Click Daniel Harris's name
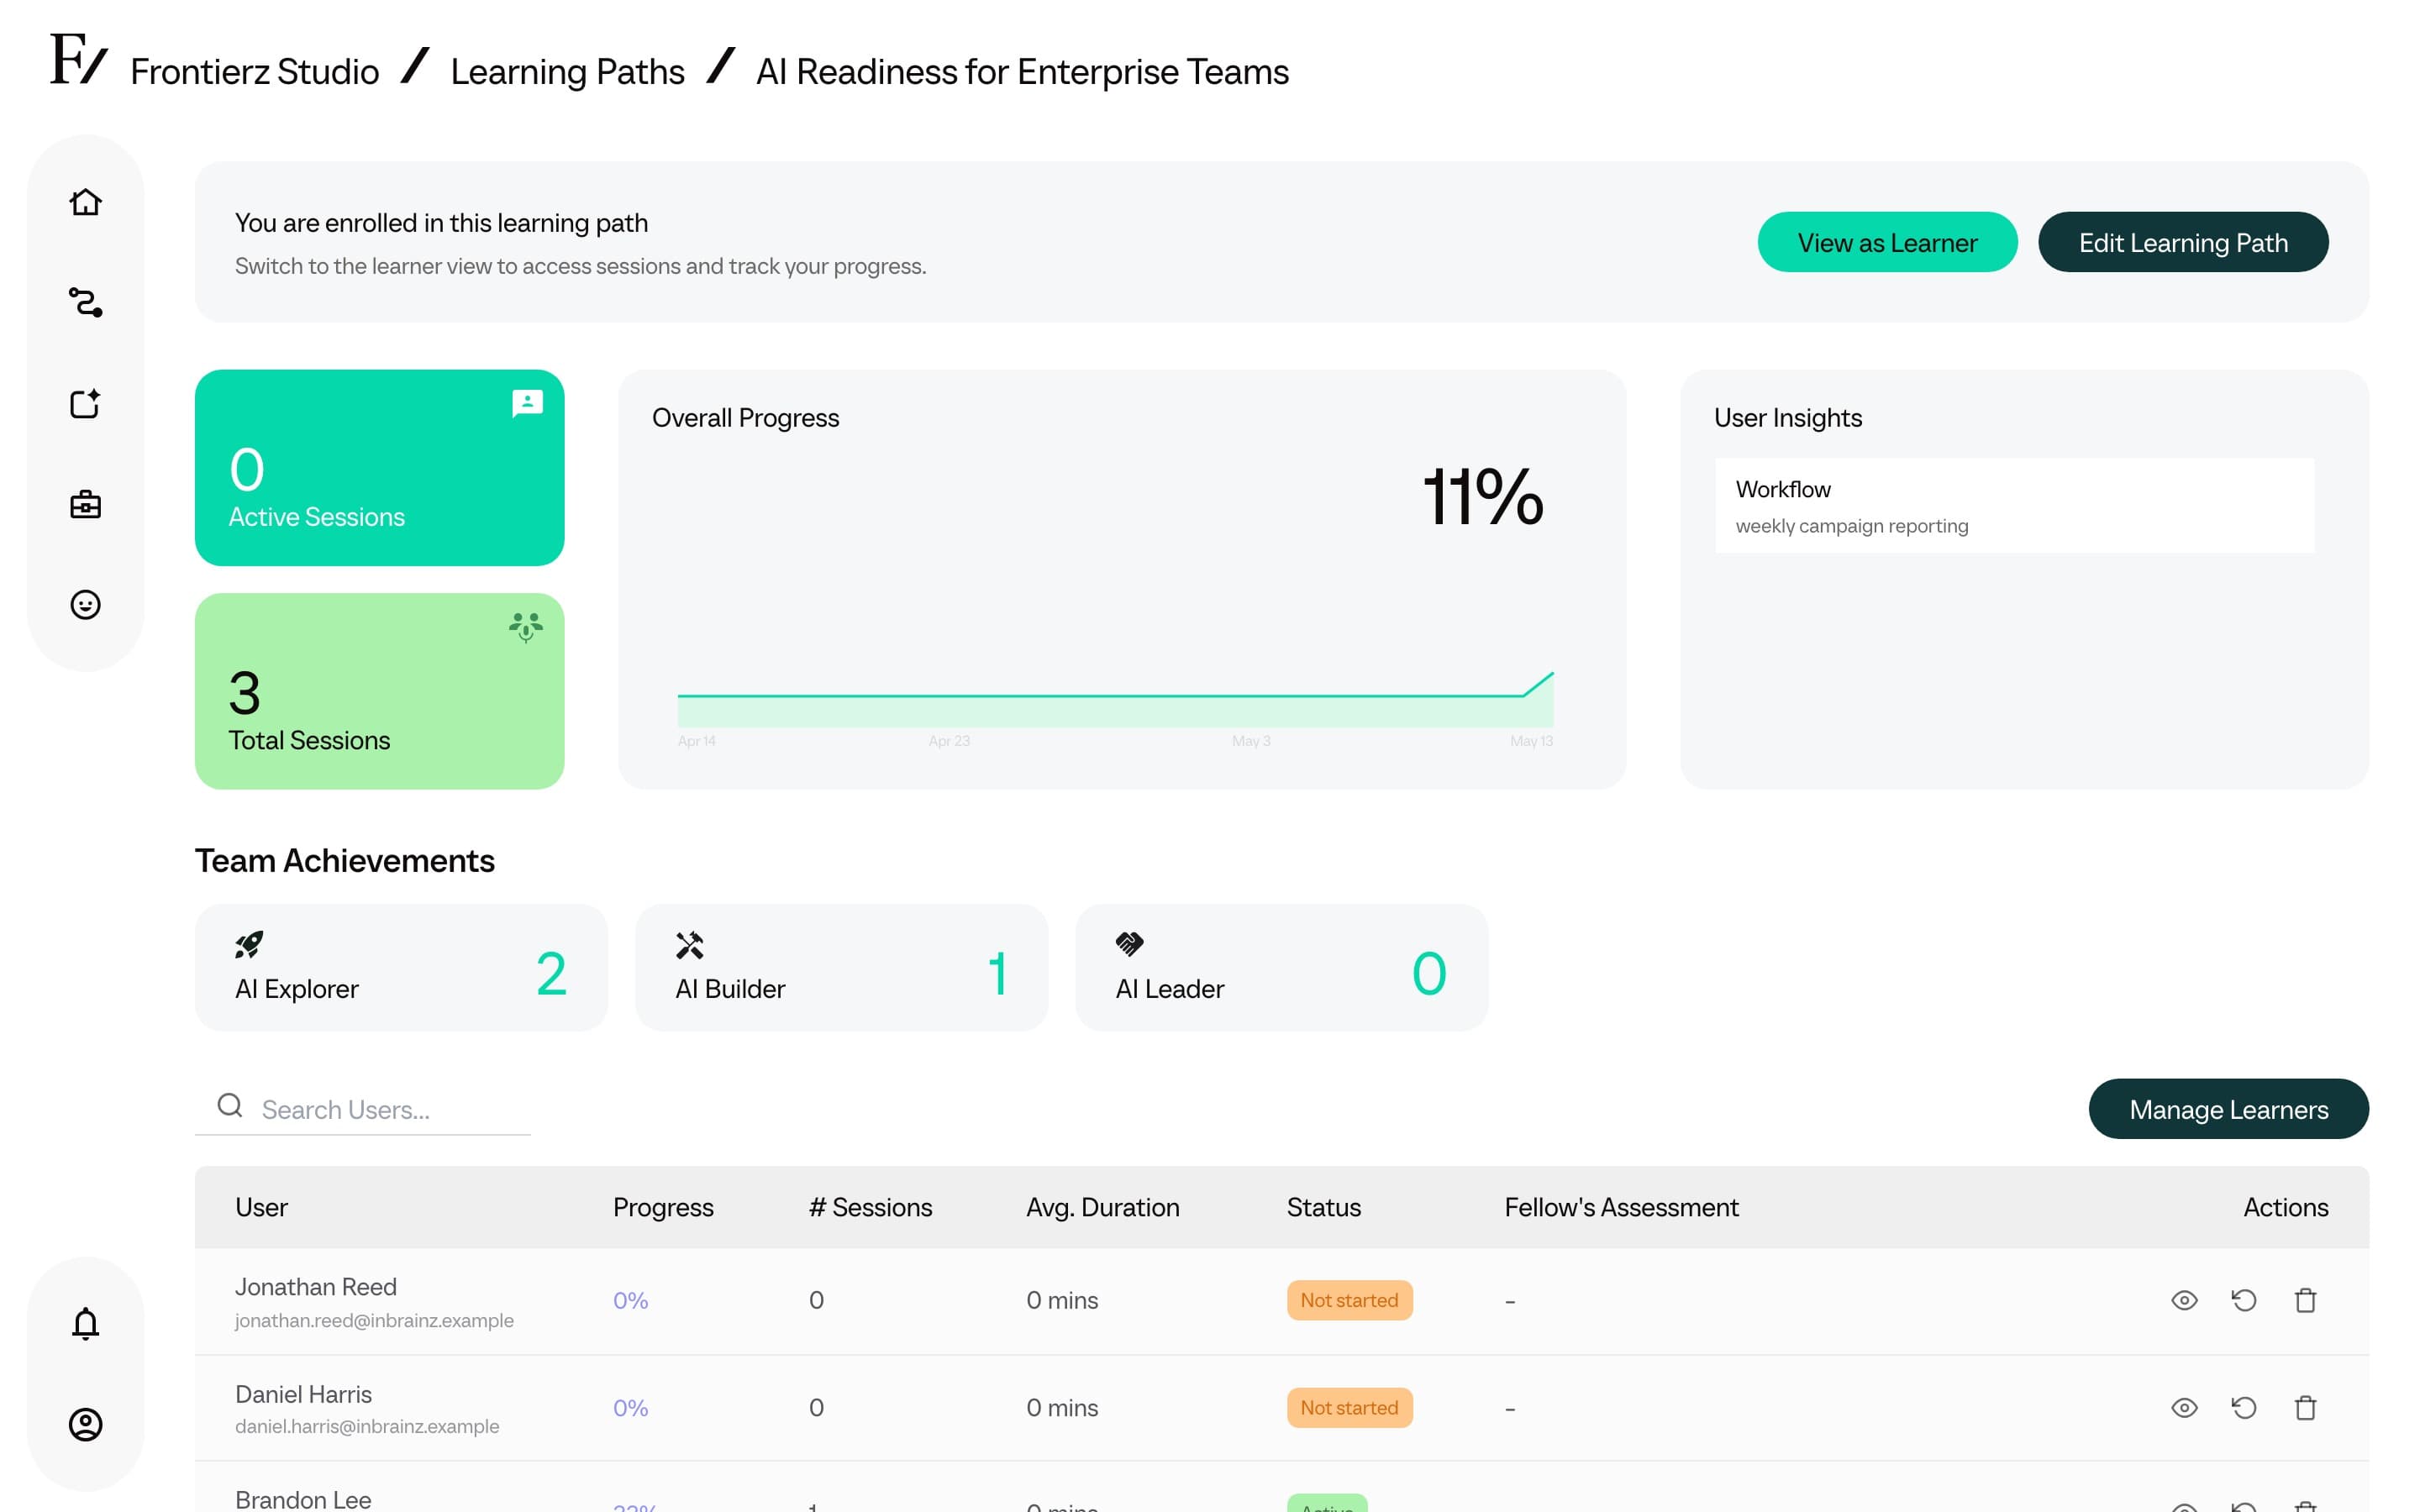The width and height of the screenshot is (2420, 1512). (303, 1394)
